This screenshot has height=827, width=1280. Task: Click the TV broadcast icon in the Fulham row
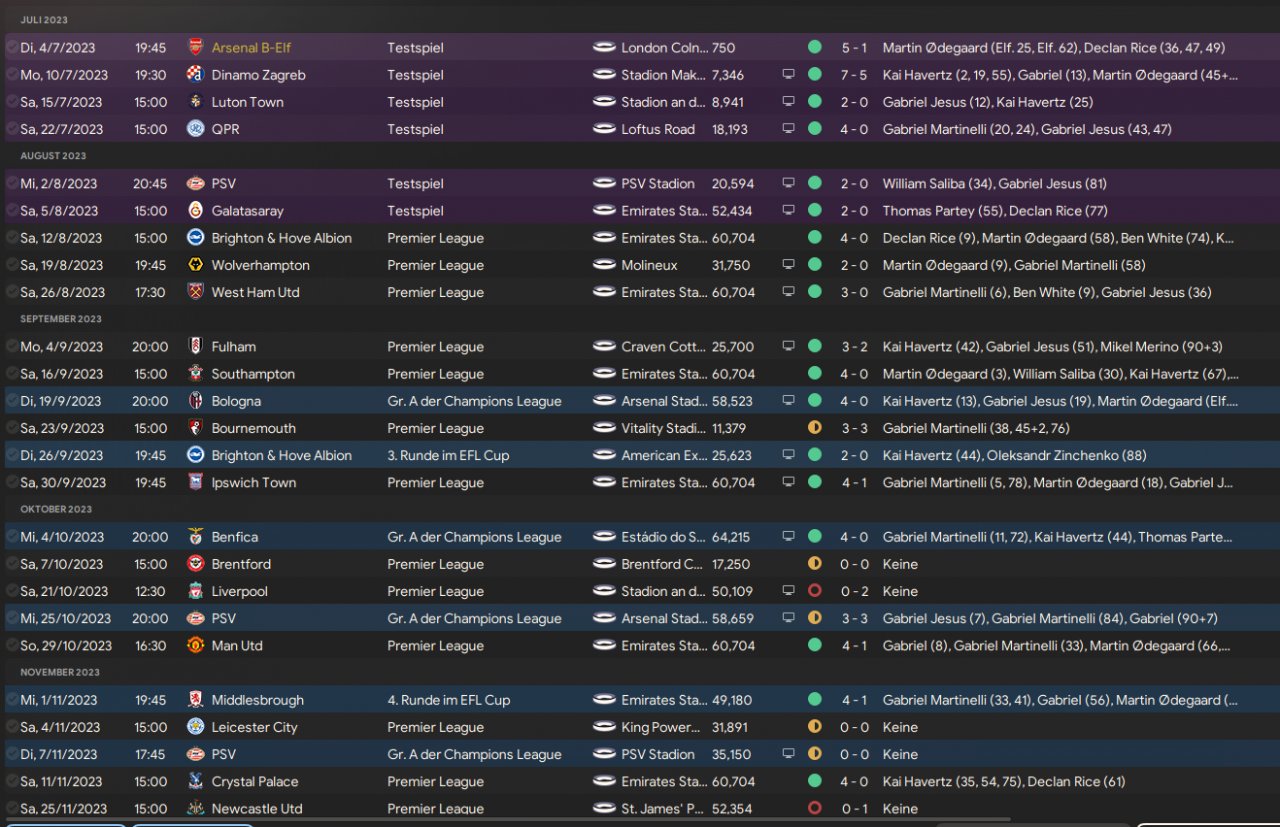point(788,347)
